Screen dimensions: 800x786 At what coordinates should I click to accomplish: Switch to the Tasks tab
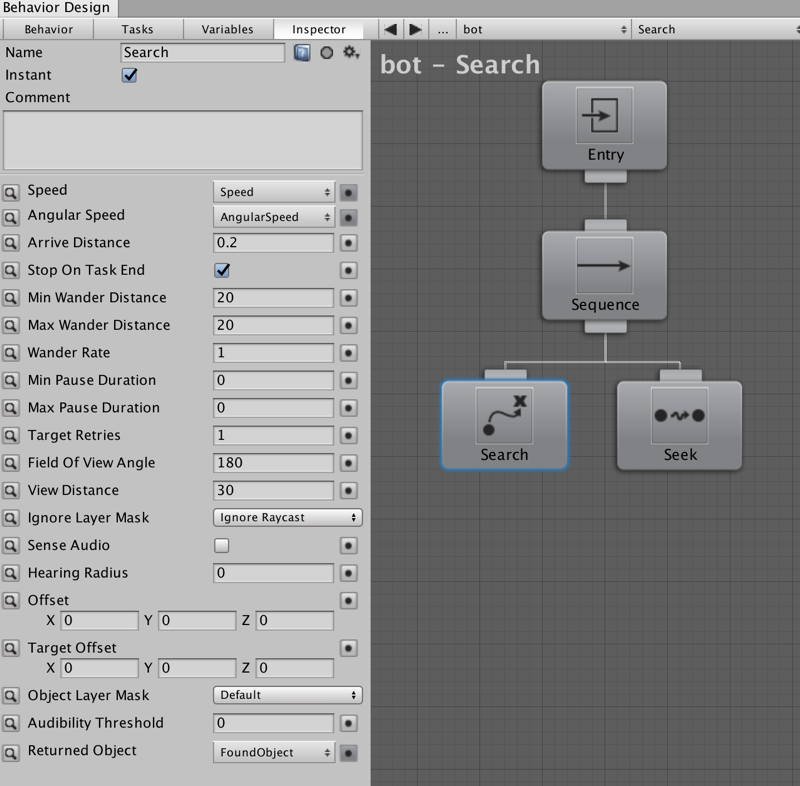coord(137,30)
